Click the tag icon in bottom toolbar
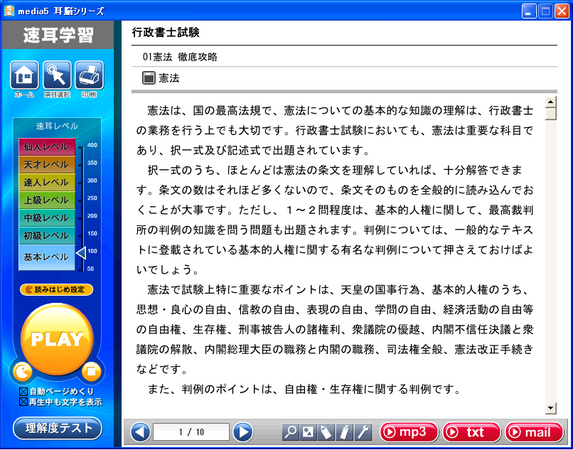The width and height of the screenshot is (573, 450). click(x=326, y=432)
